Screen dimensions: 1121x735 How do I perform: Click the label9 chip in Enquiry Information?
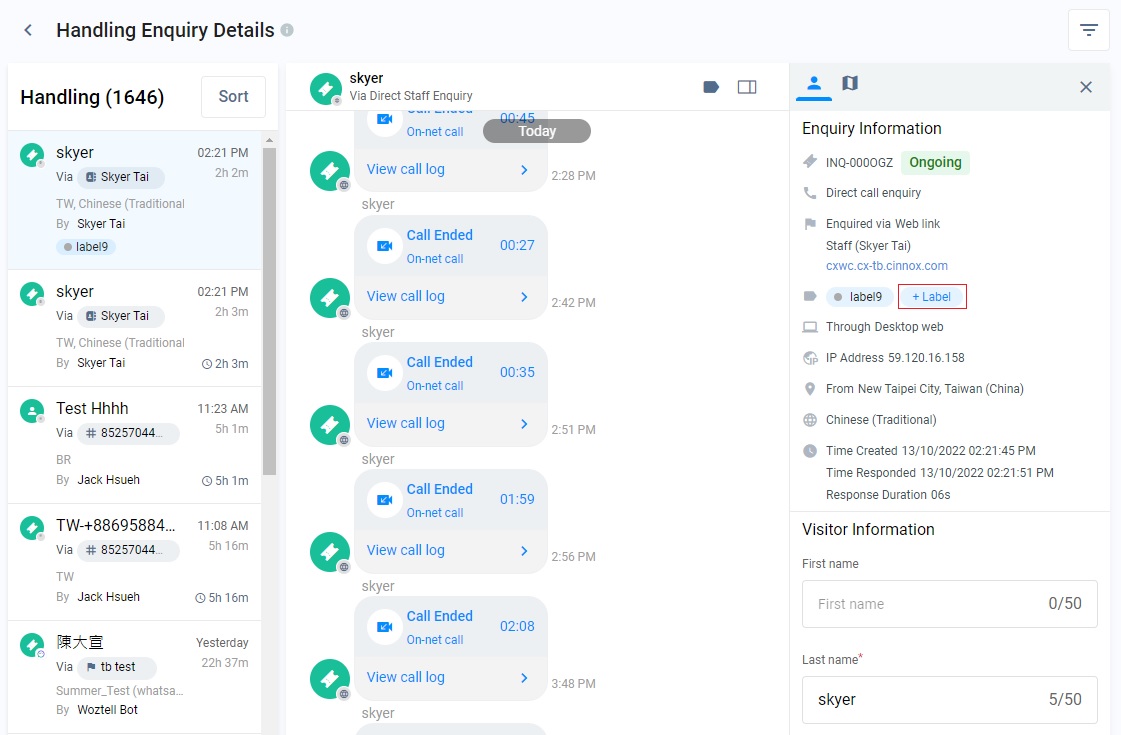click(858, 297)
